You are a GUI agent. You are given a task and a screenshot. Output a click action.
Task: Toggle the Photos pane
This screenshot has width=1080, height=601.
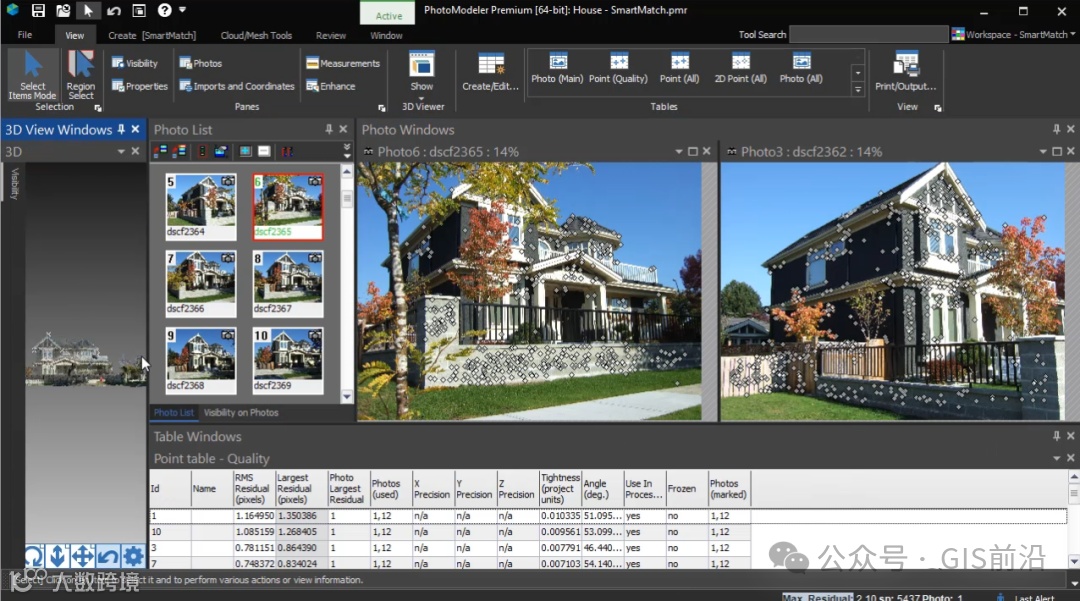tap(200, 63)
